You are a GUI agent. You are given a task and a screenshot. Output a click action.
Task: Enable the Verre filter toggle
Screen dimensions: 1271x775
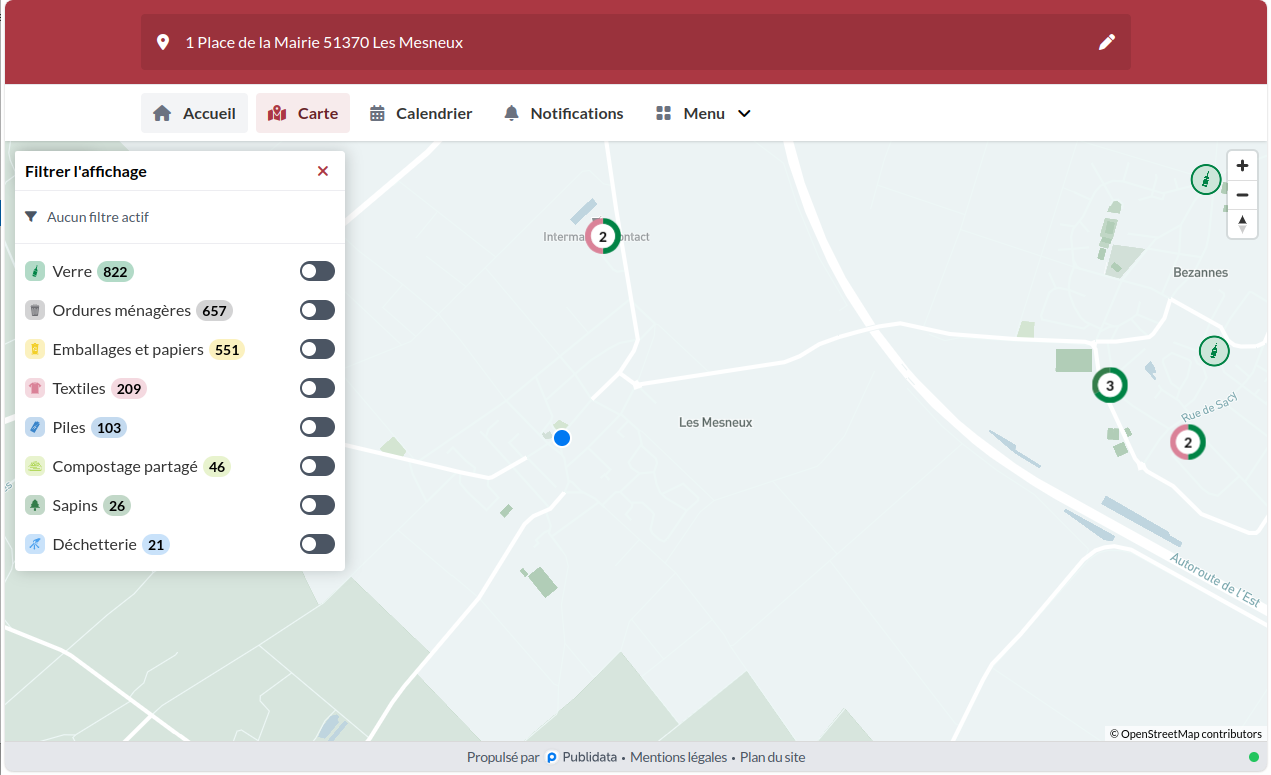(317, 272)
